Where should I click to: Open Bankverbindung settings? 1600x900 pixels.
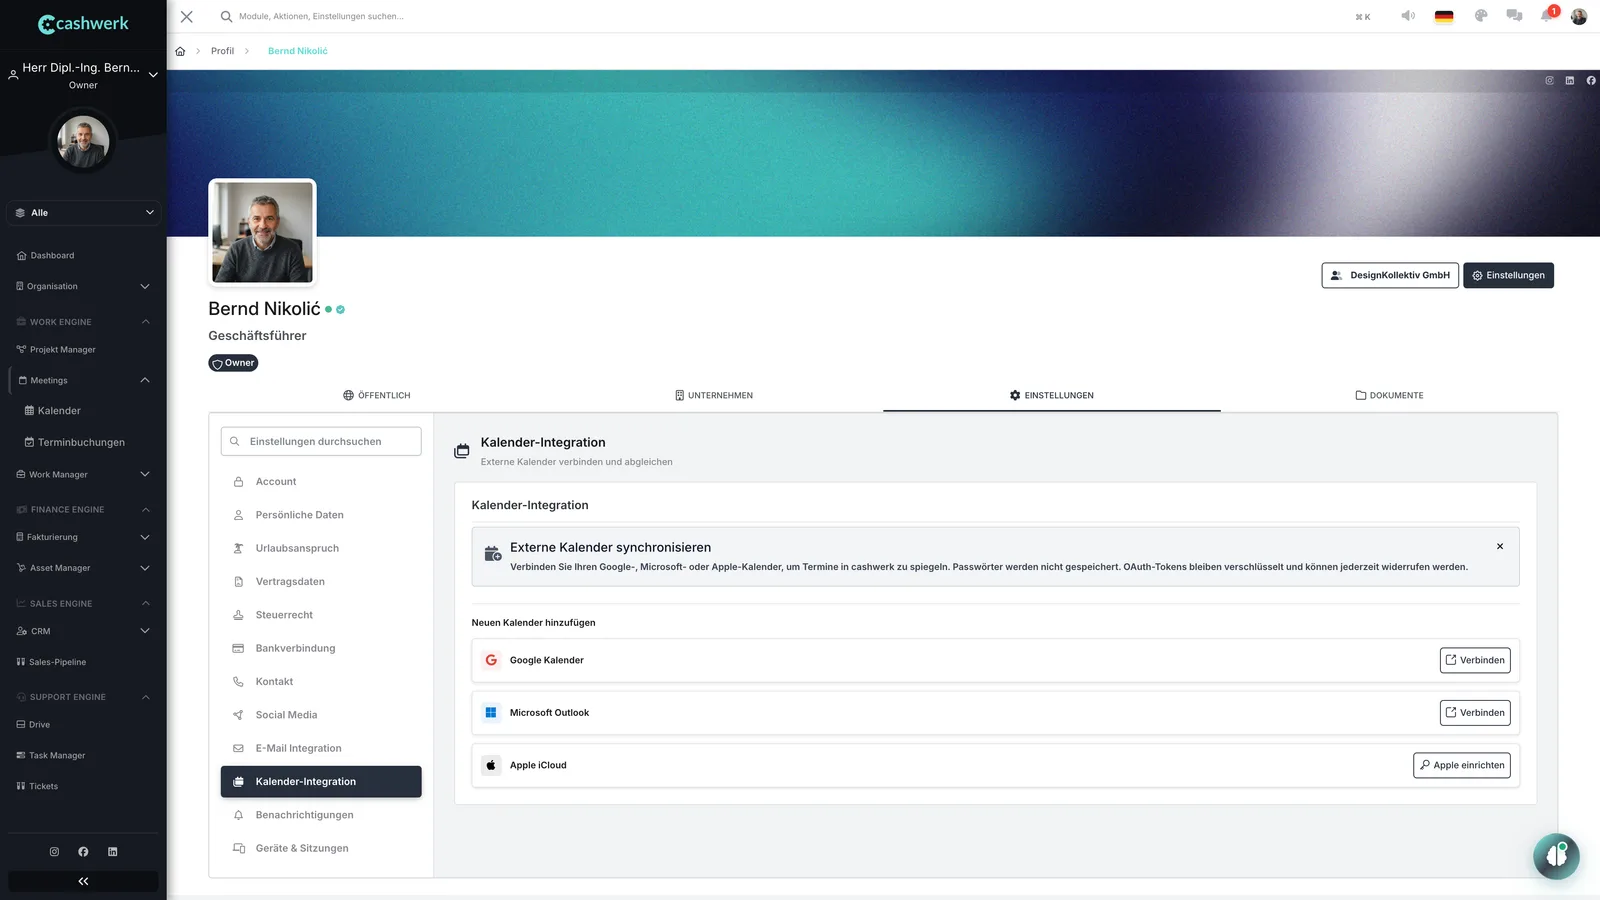321,648
